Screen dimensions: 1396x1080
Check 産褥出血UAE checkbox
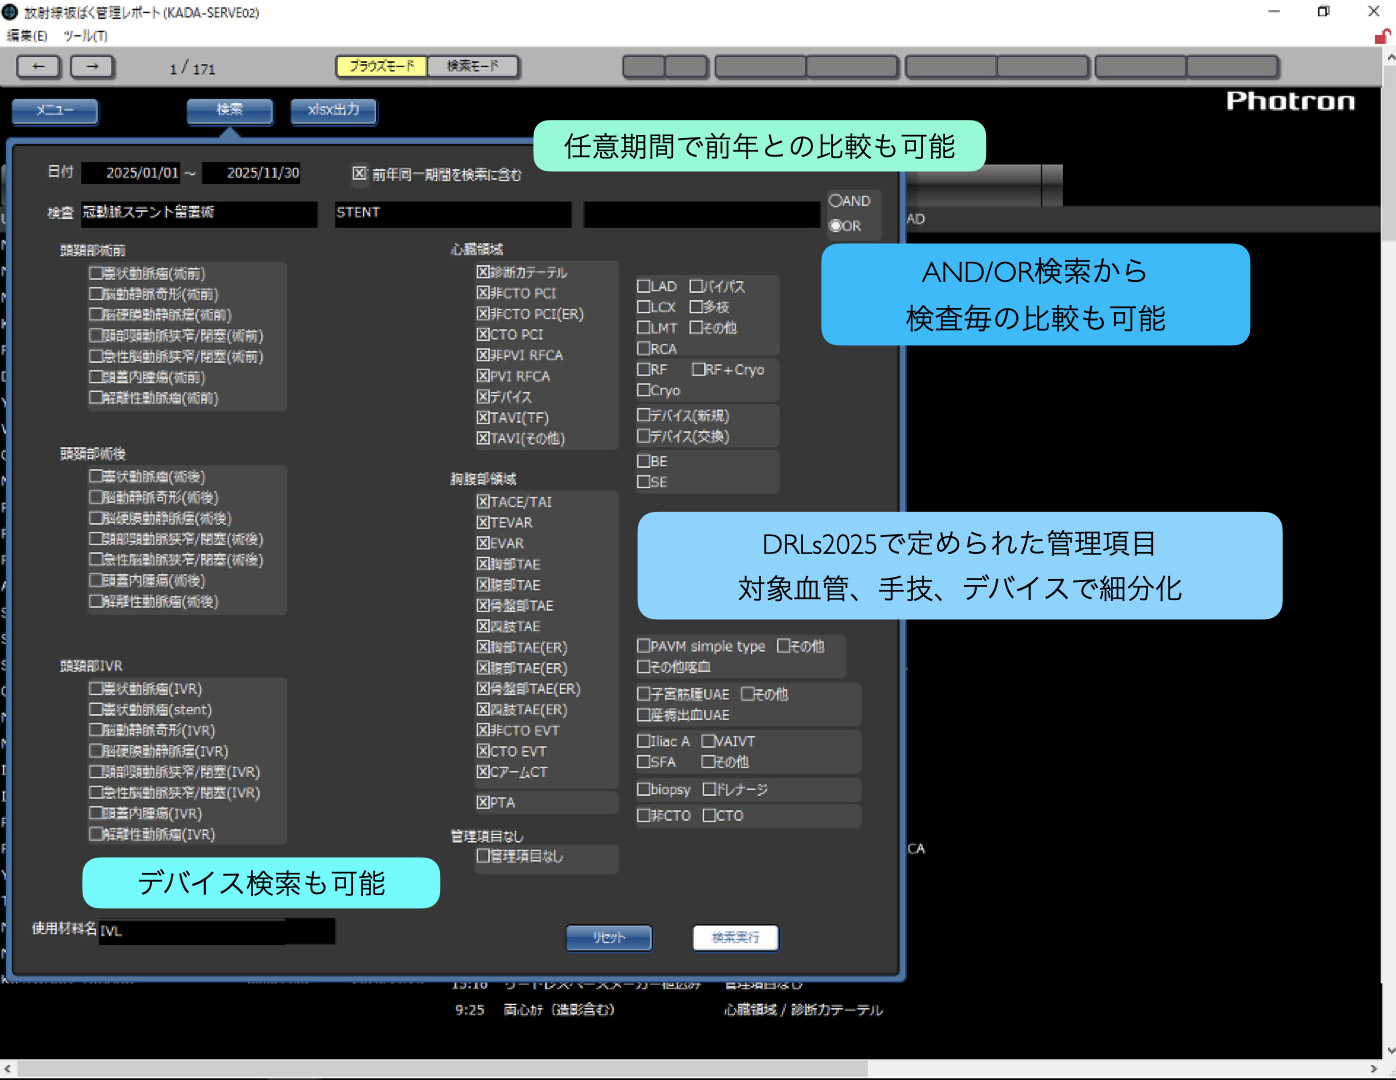tap(644, 715)
